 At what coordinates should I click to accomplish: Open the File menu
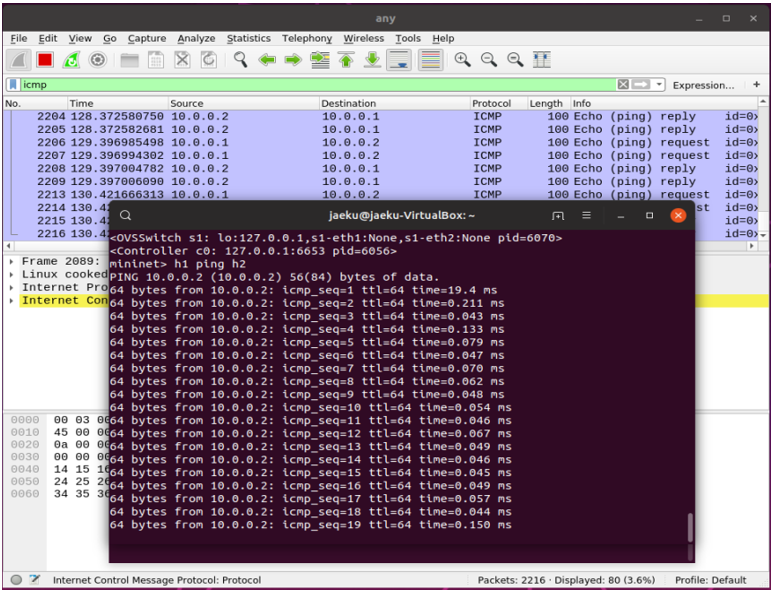pos(19,38)
